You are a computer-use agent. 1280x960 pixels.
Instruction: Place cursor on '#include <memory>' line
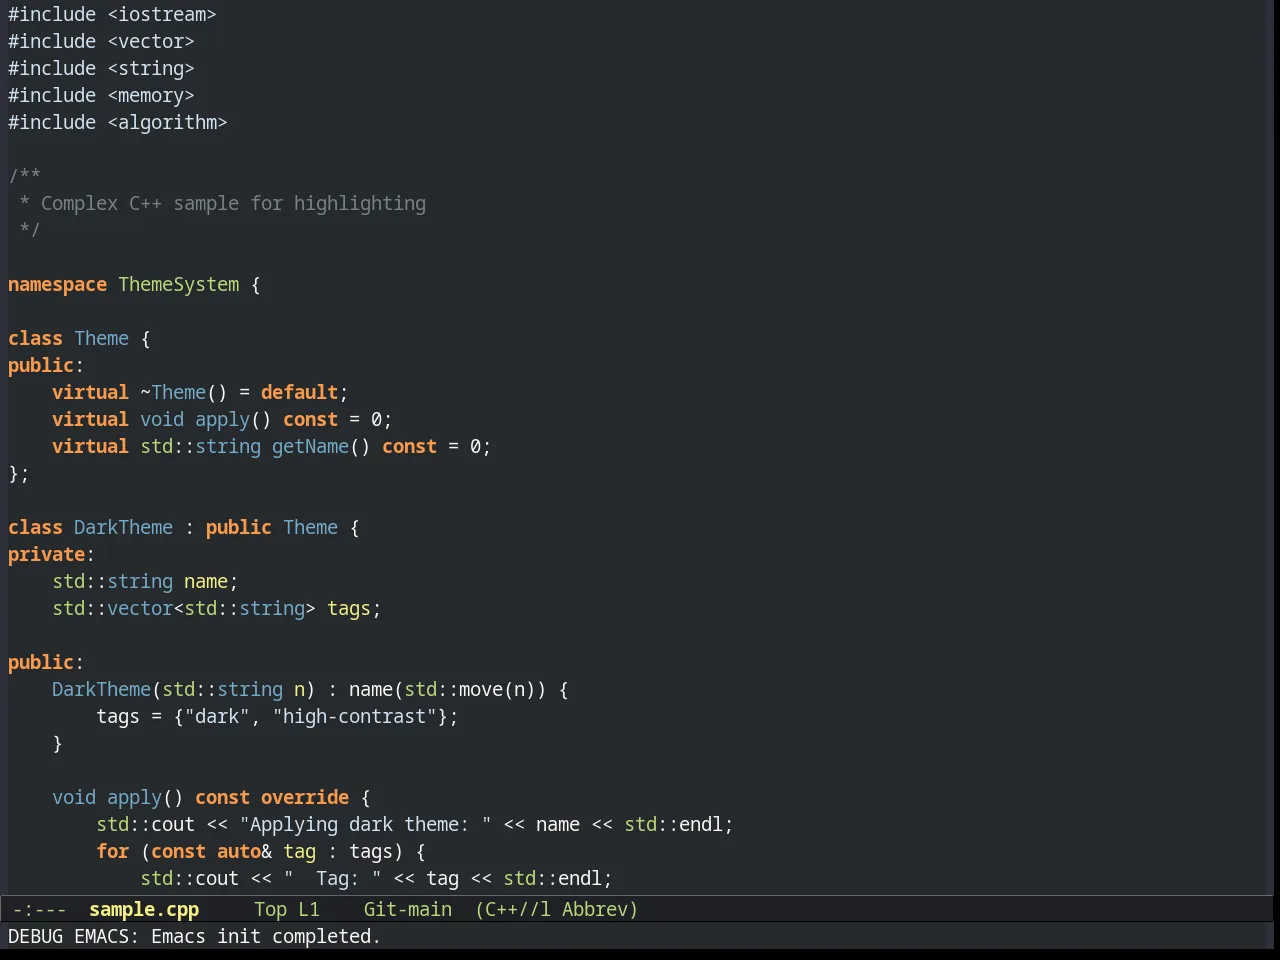tap(101, 96)
